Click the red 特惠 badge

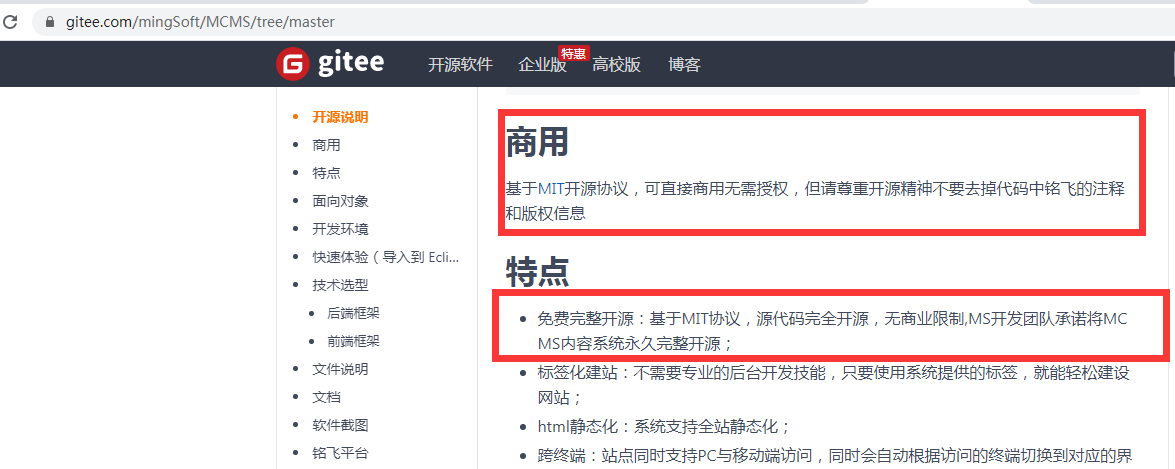pos(573,53)
